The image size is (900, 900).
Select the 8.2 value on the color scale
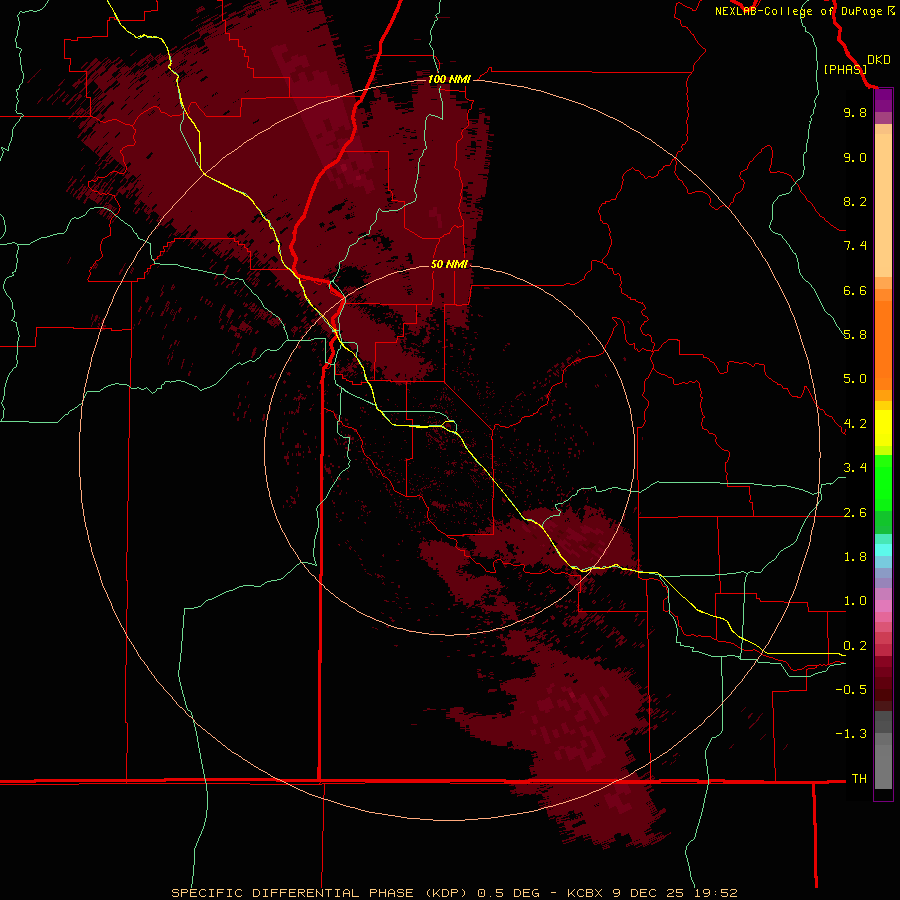[855, 201]
